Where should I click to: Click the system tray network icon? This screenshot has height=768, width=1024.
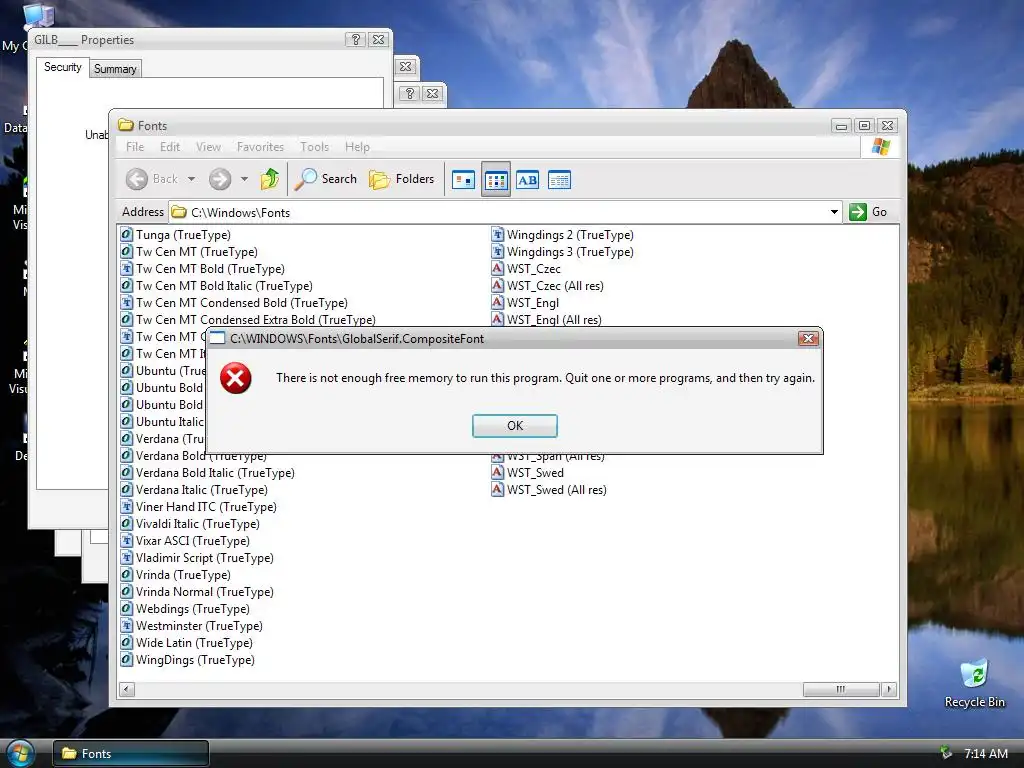[x=945, y=753]
